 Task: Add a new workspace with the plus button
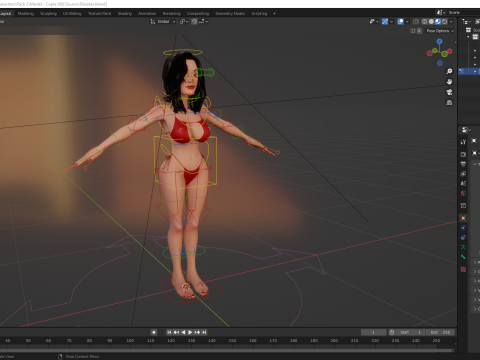[274, 13]
